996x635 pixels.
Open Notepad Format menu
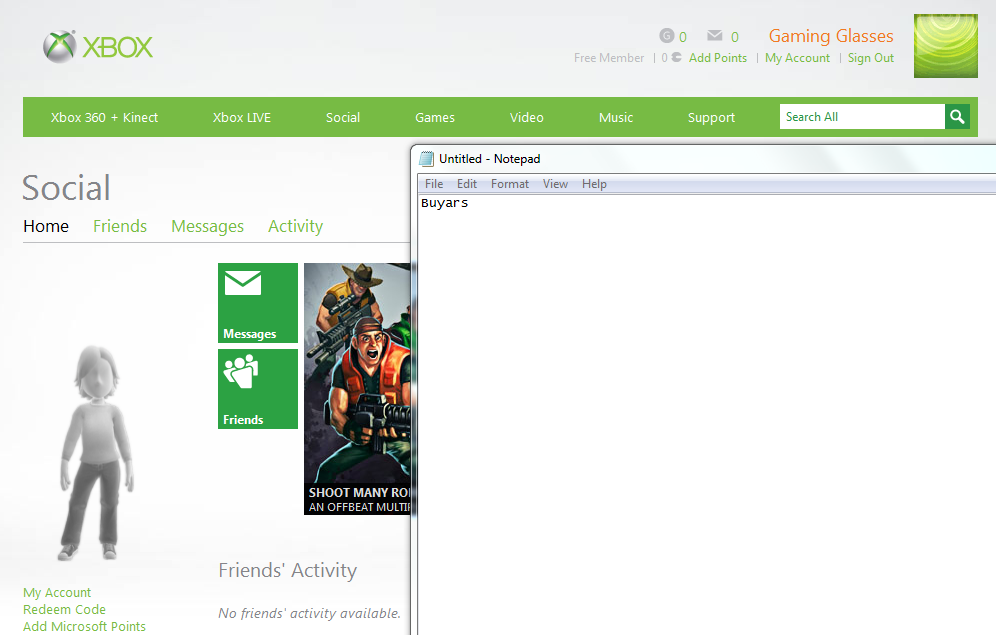[x=509, y=184]
